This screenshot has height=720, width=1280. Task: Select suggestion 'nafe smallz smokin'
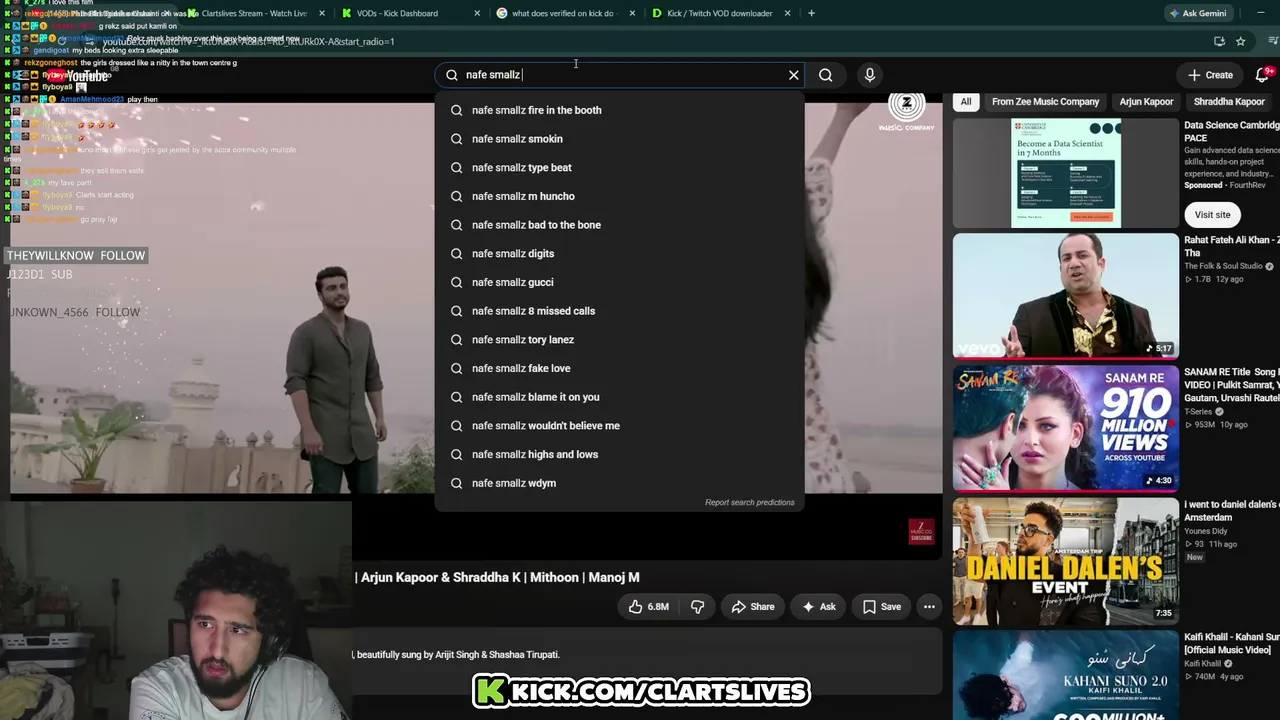(620, 139)
